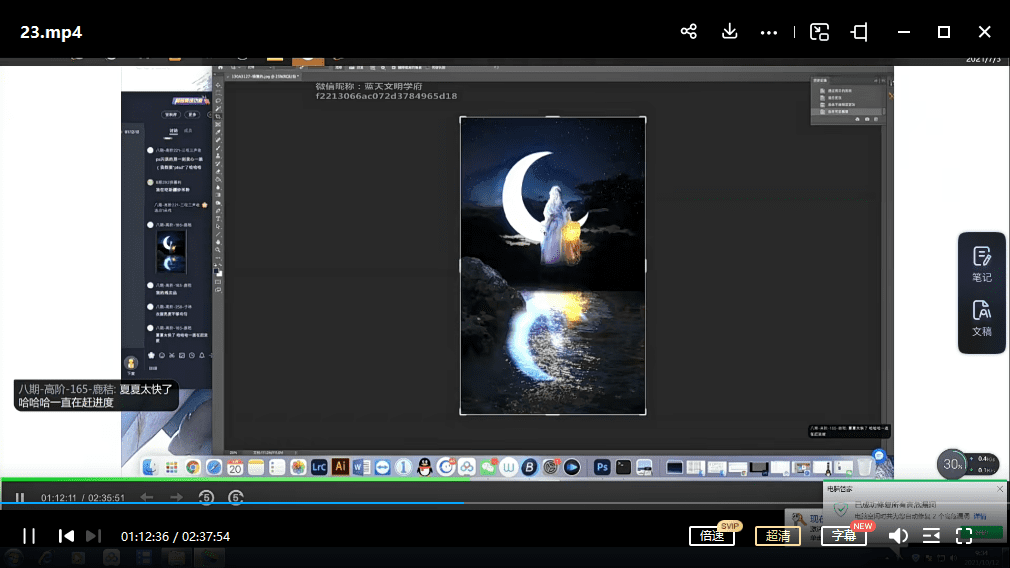
Task: Open Launchpad from the dock
Action: [171, 468]
